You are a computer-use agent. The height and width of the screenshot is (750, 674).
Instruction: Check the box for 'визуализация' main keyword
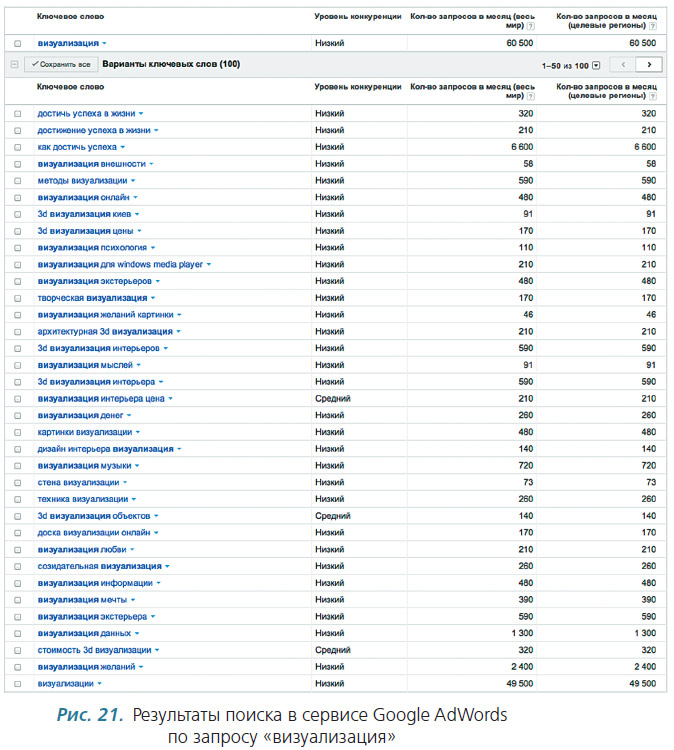coord(18,44)
